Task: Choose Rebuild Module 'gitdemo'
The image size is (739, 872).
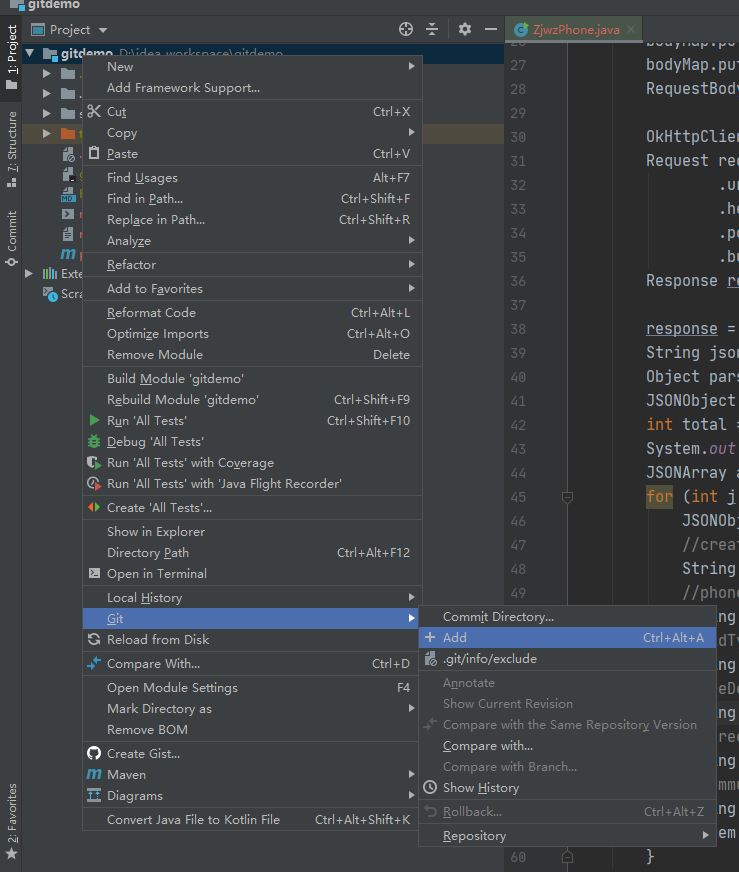Action: pyautogui.click(x=252, y=400)
